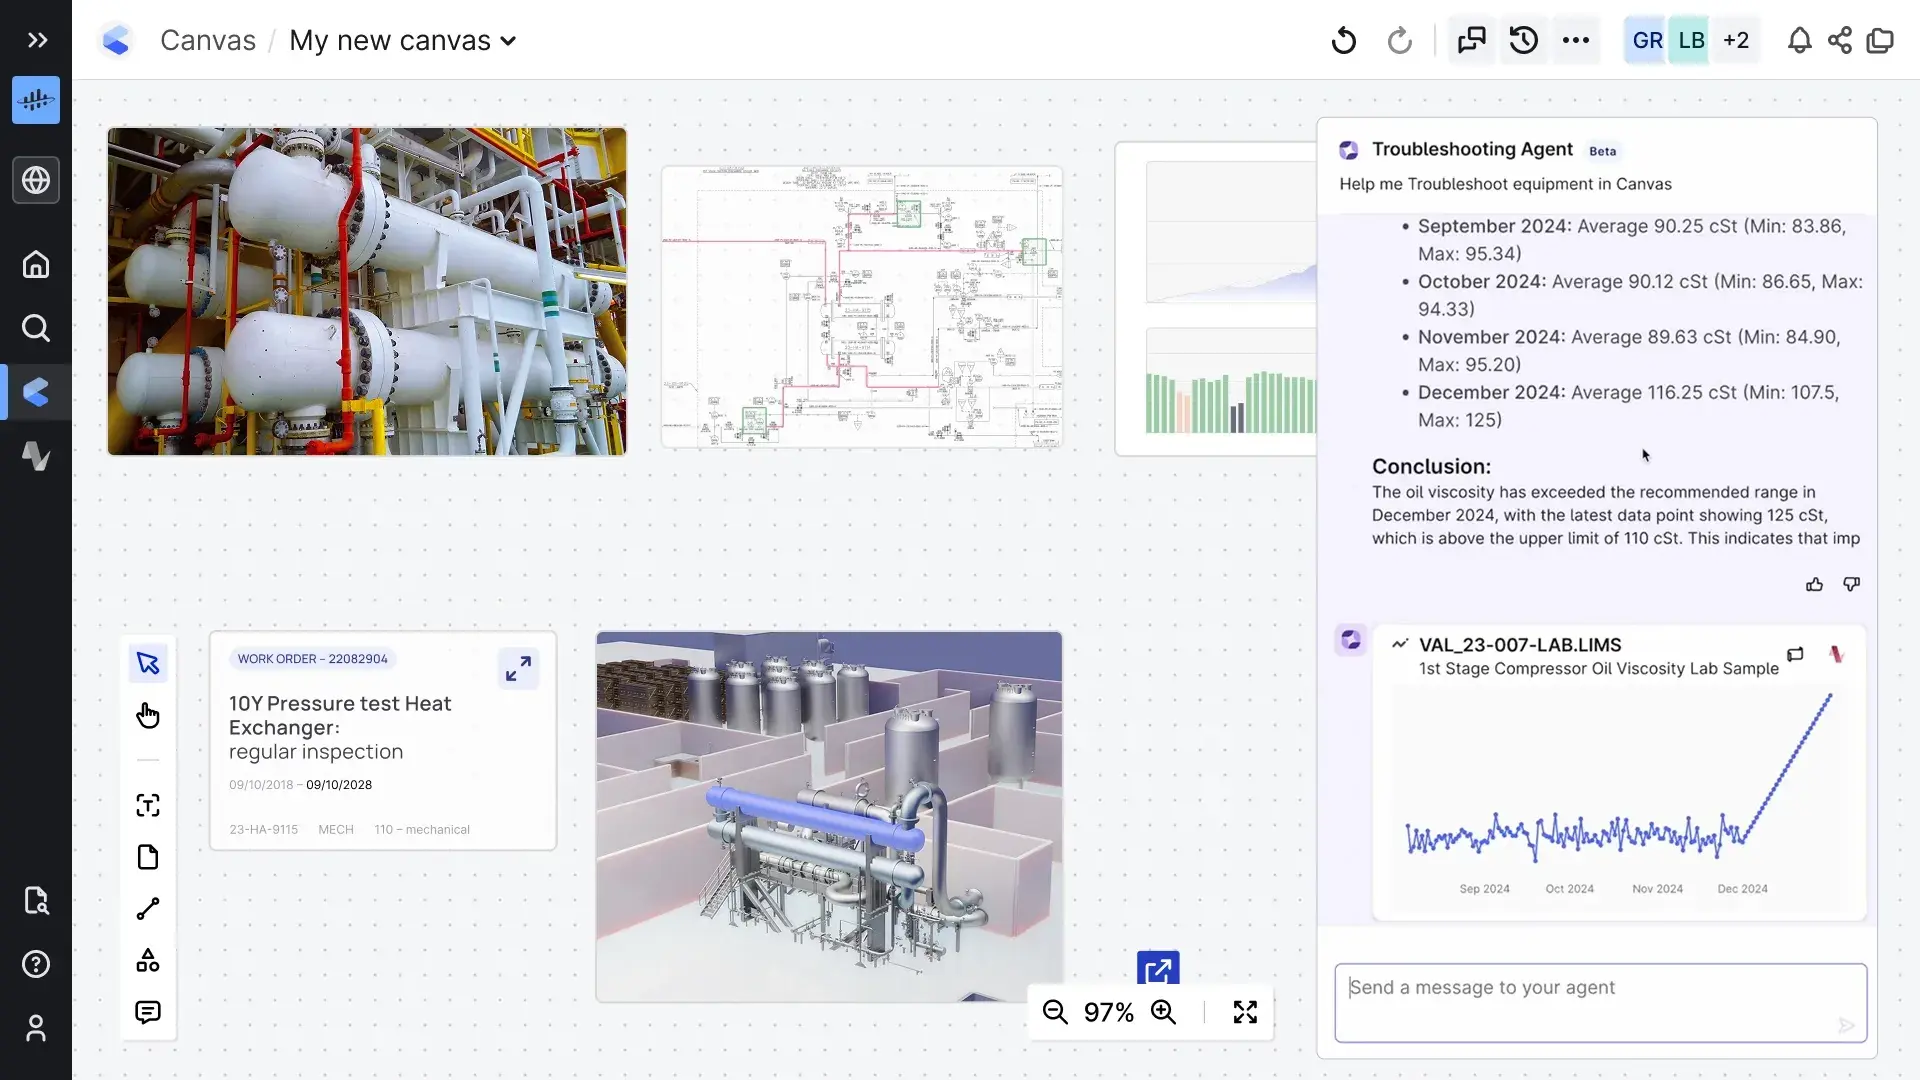Click the Canvas breadcrumb
Screen dimensions: 1920x1080
(208, 40)
